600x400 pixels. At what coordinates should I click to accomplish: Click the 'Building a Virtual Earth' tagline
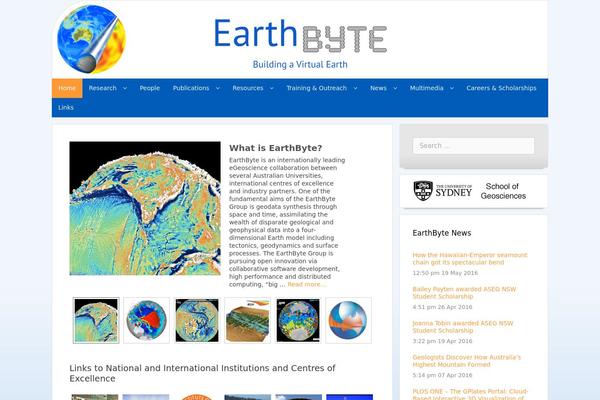300,64
